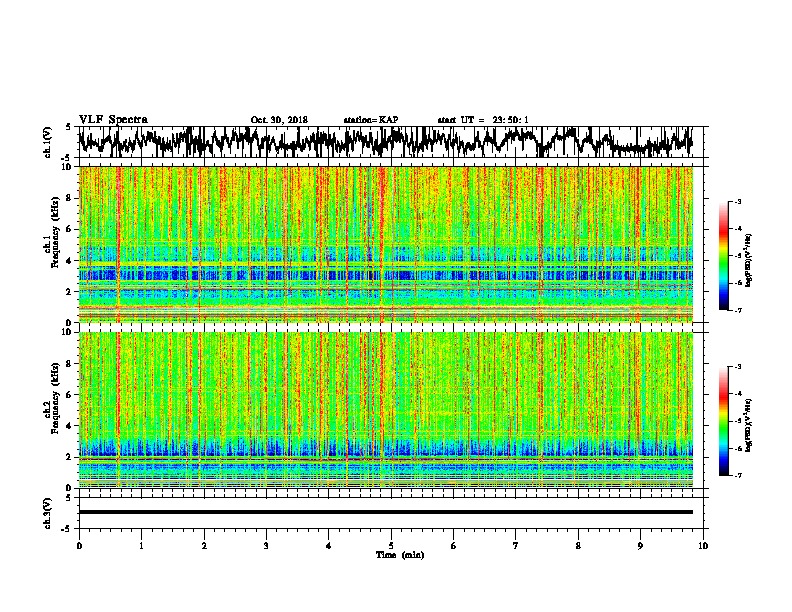This screenshot has width=792, height=612.
Task: Click the log(PSD) label beside ch.2 colorbar
Action: click(749, 424)
